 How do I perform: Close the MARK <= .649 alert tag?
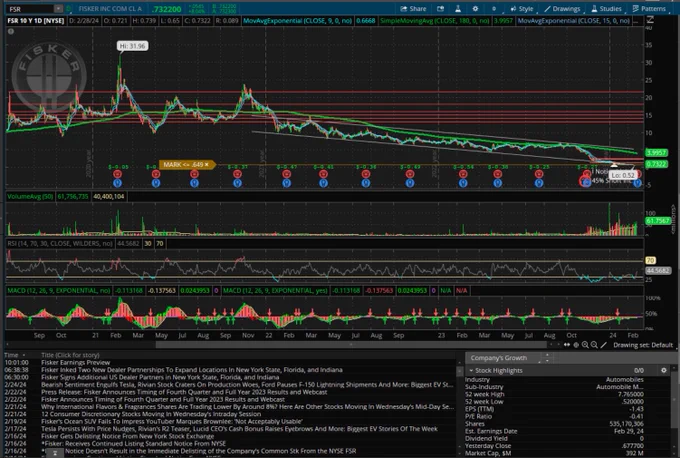pyautogui.click(x=207, y=164)
